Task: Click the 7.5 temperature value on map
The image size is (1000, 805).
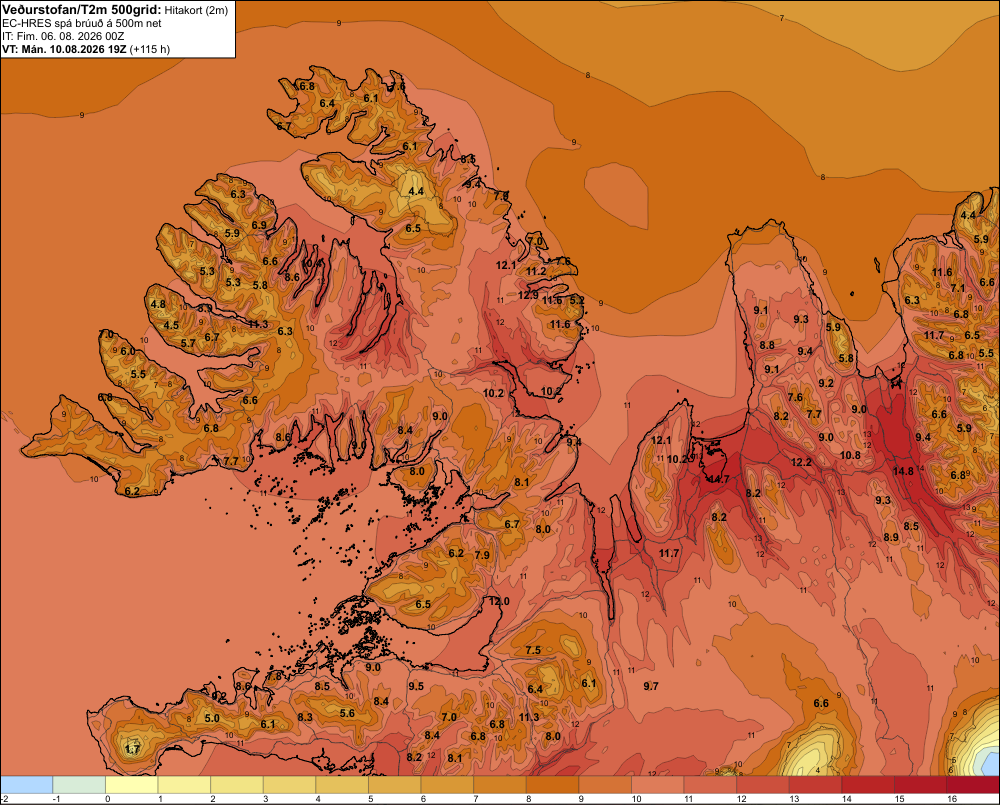Action: [x=533, y=650]
